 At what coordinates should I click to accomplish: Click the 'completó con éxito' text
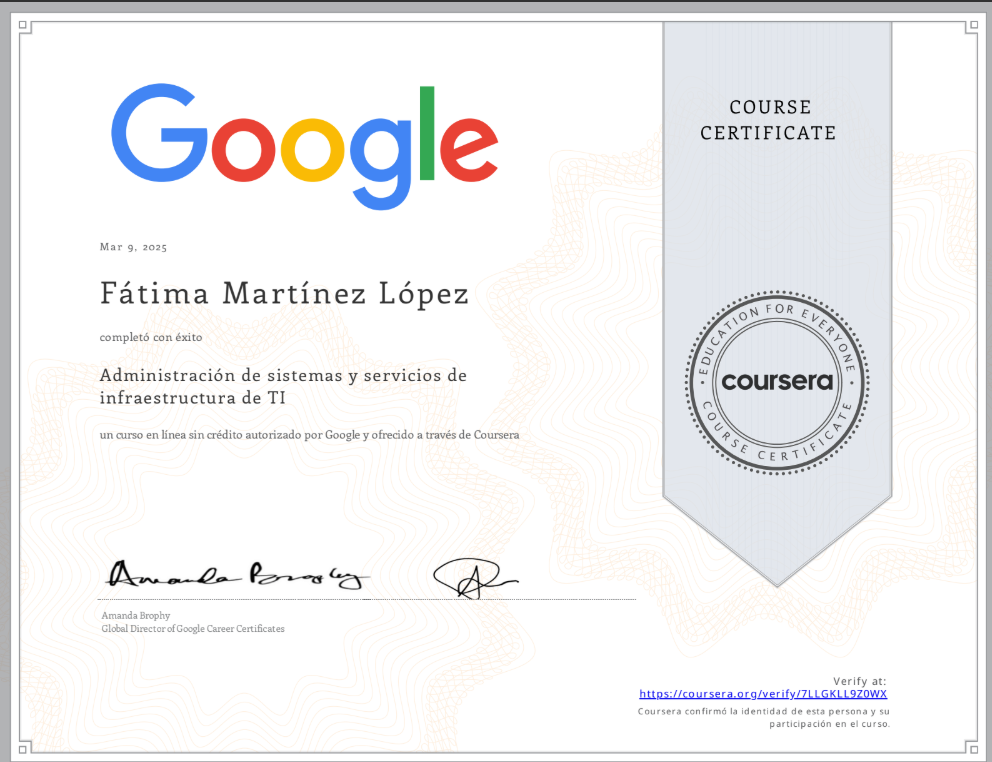point(151,337)
